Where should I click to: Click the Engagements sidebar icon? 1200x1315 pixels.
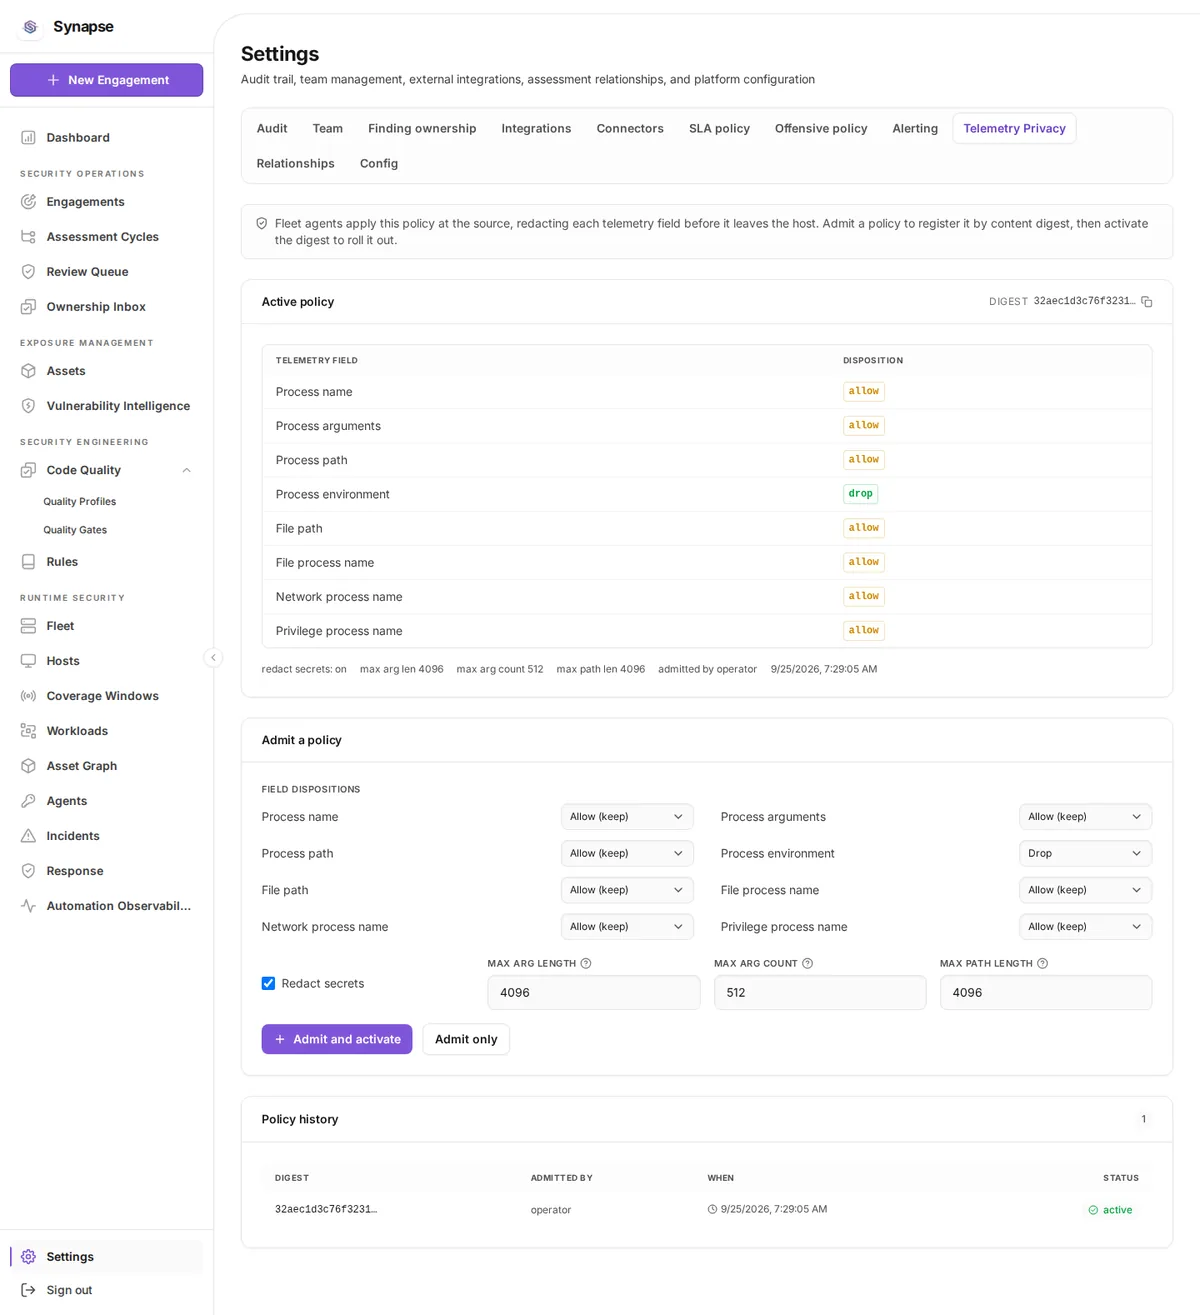tap(28, 202)
